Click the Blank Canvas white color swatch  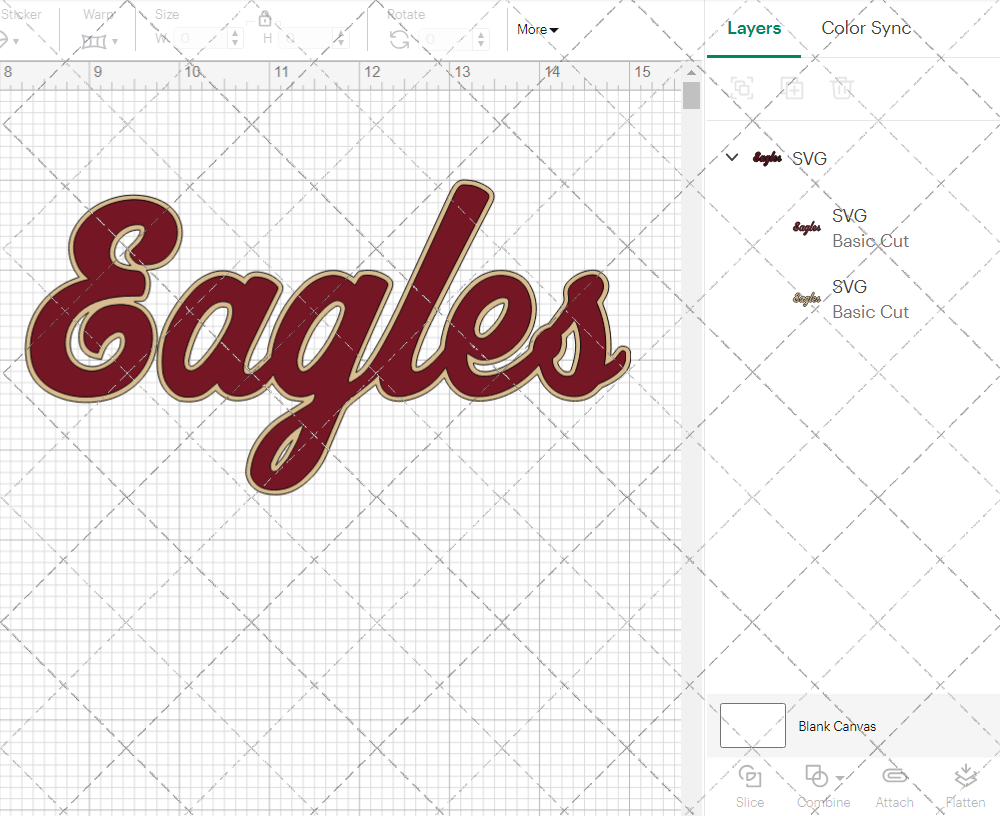tap(751, 726)
